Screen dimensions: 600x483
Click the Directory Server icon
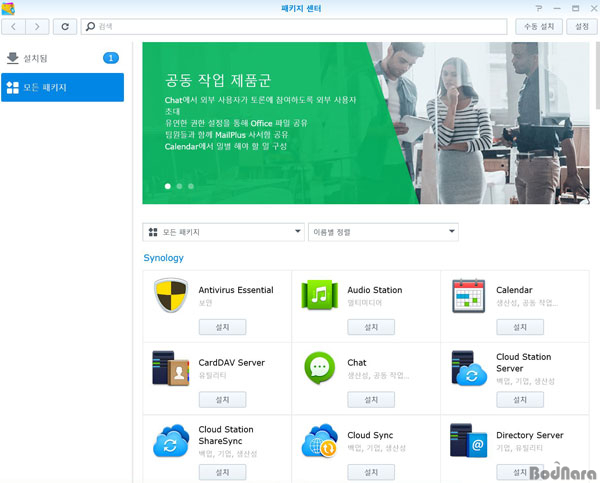468,441
